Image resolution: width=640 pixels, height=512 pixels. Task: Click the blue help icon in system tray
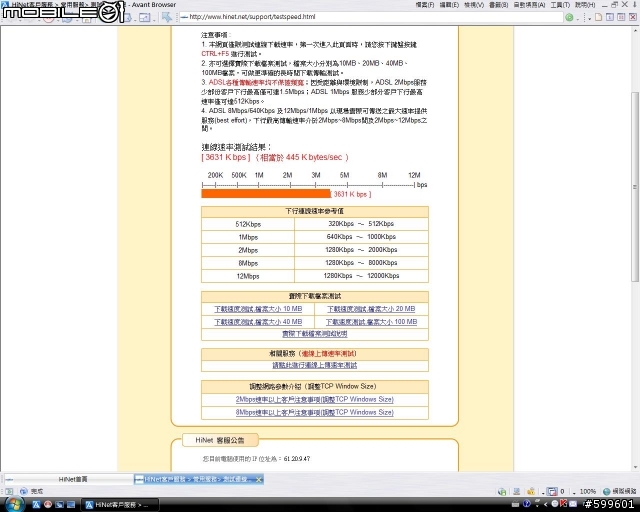[527, 504]
